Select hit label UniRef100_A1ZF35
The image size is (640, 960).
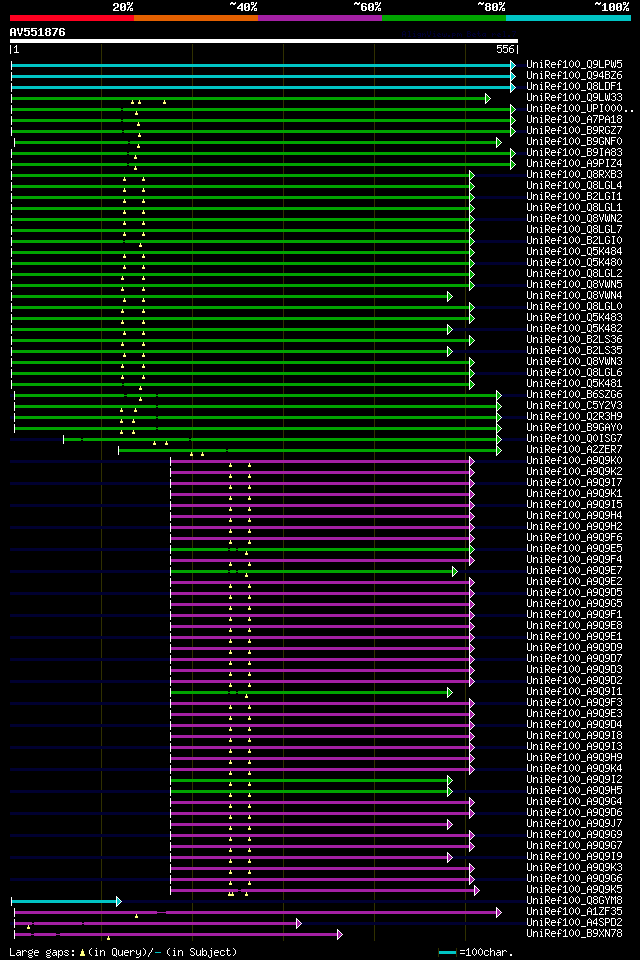pos(574,913)
